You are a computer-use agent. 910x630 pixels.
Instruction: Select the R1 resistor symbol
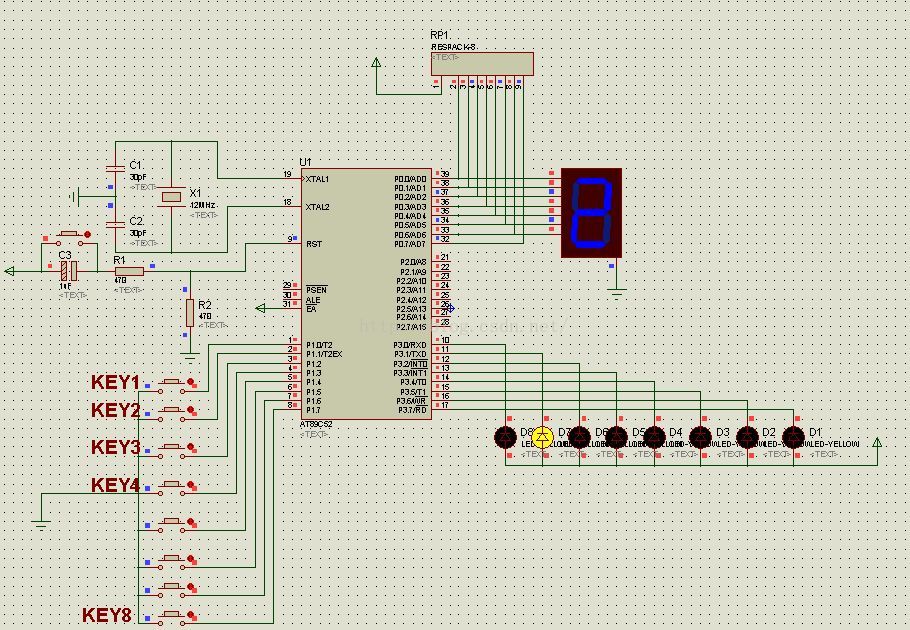(129, 271)
